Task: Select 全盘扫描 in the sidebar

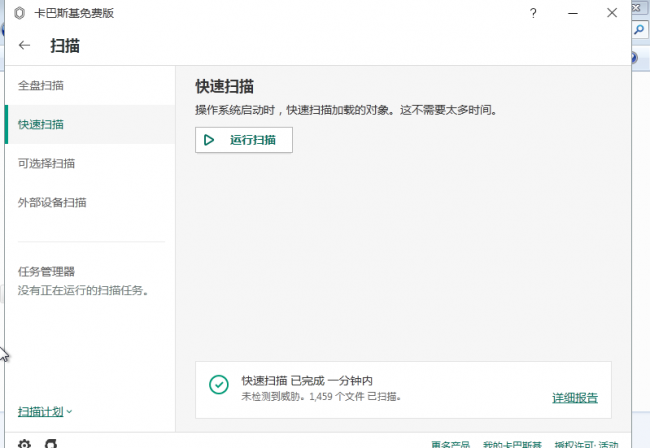Action: tap(90, 85)
